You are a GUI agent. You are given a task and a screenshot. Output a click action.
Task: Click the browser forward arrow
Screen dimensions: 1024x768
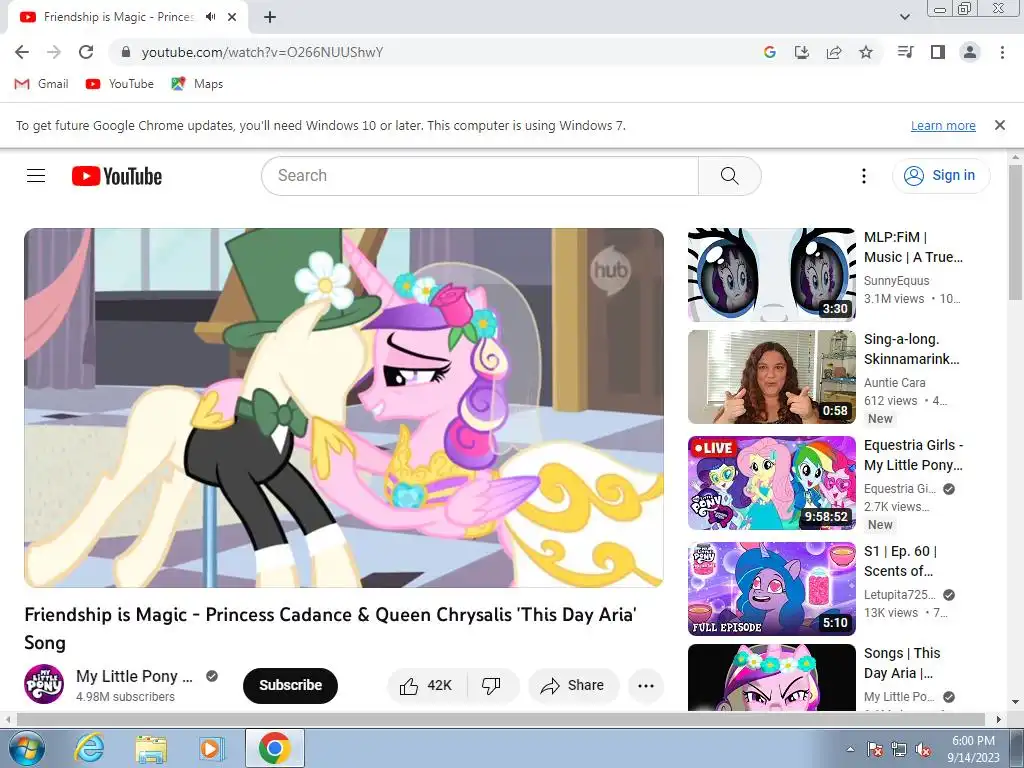point(54,52)
